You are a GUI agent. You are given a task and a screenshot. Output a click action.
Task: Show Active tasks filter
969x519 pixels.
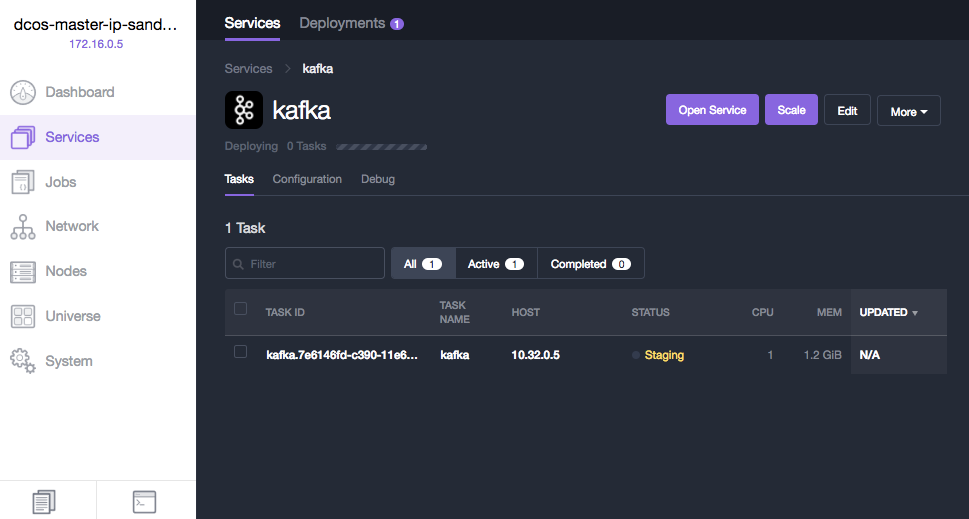(x=496, y=264)
